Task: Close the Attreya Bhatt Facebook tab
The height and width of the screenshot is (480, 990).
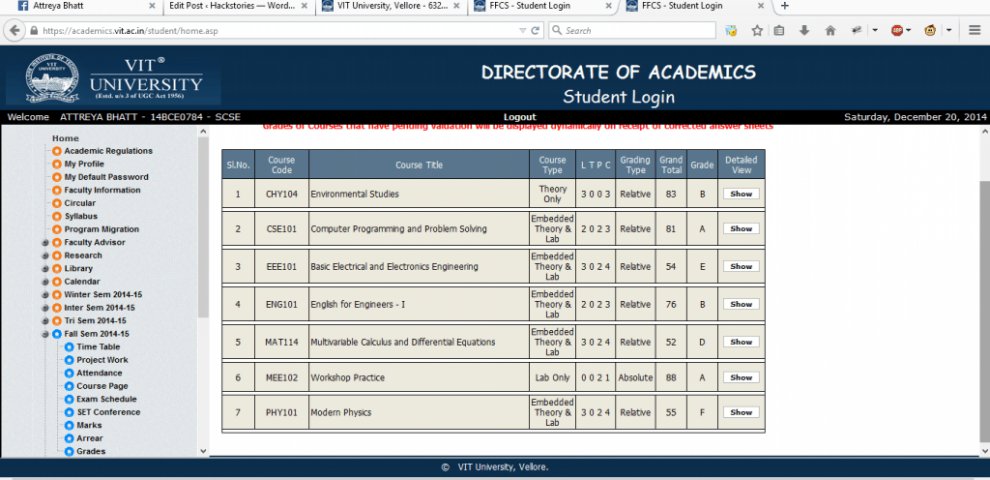Action: [x=152, y=6]
